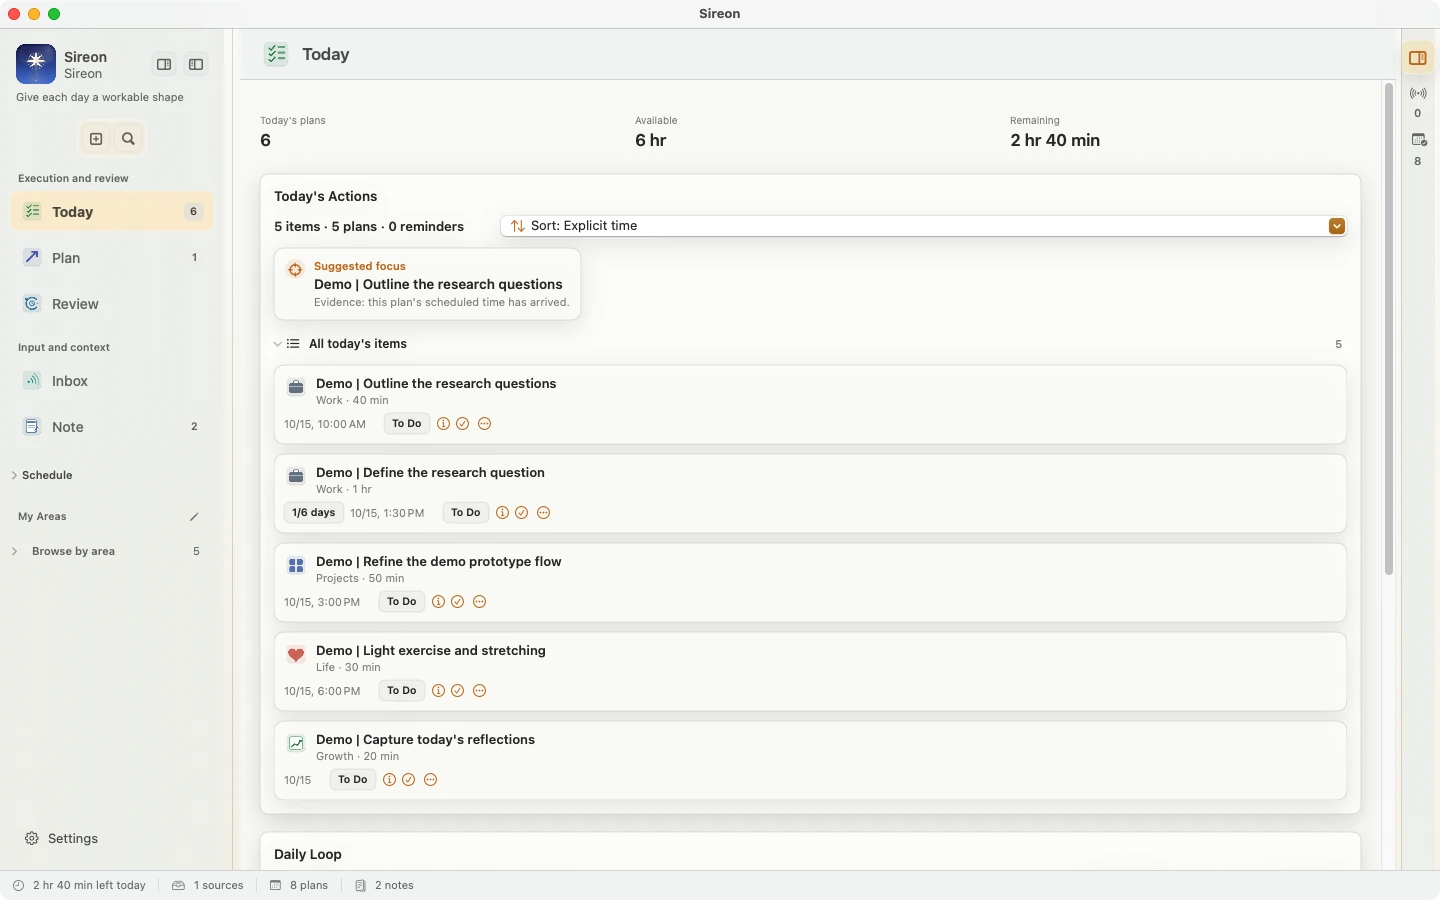Collapse the All today's items list
The width and height of the screenshot is (1440, 900).
pyautogui.click(x=277, y=344)
